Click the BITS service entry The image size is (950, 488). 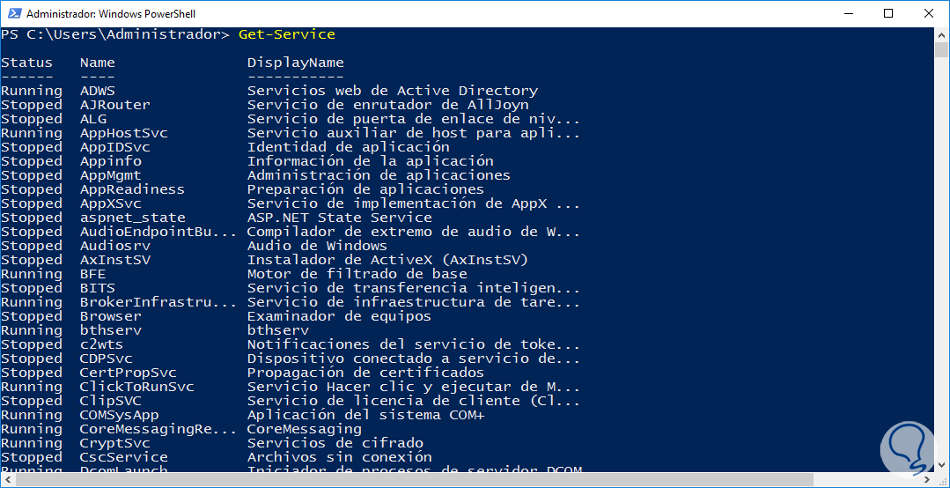click(97, 287)
